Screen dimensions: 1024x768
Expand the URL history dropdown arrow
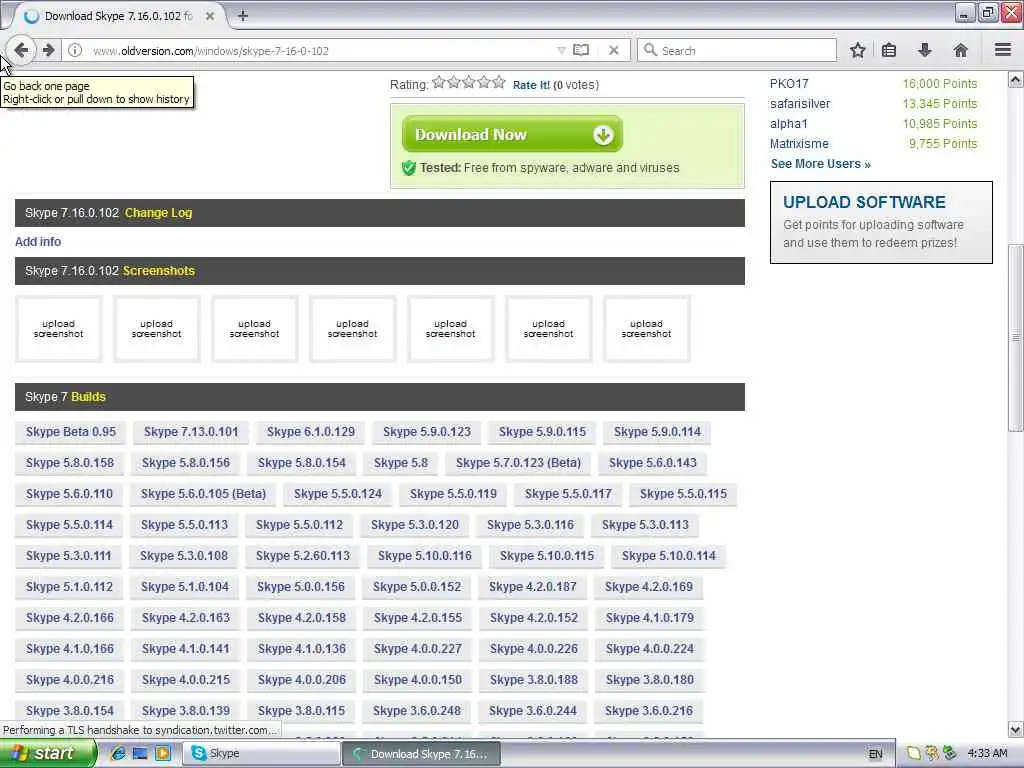coord(561,51)
